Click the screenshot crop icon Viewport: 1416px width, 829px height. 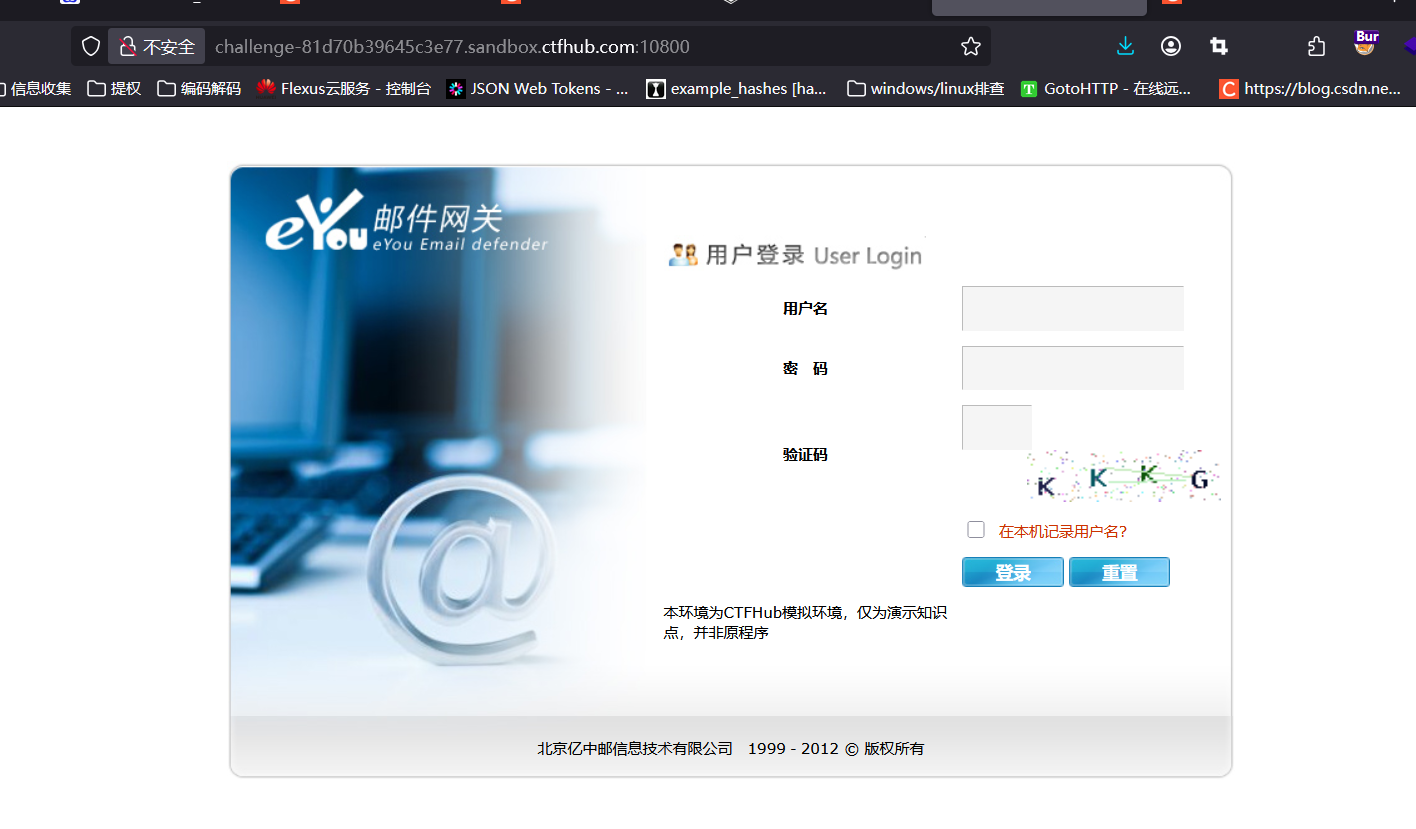[x=1218, y=46]
